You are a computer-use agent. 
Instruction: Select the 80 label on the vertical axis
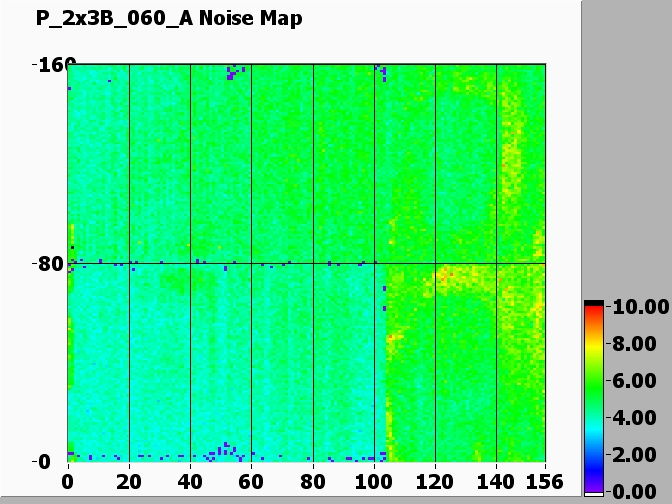click(51, 264)
